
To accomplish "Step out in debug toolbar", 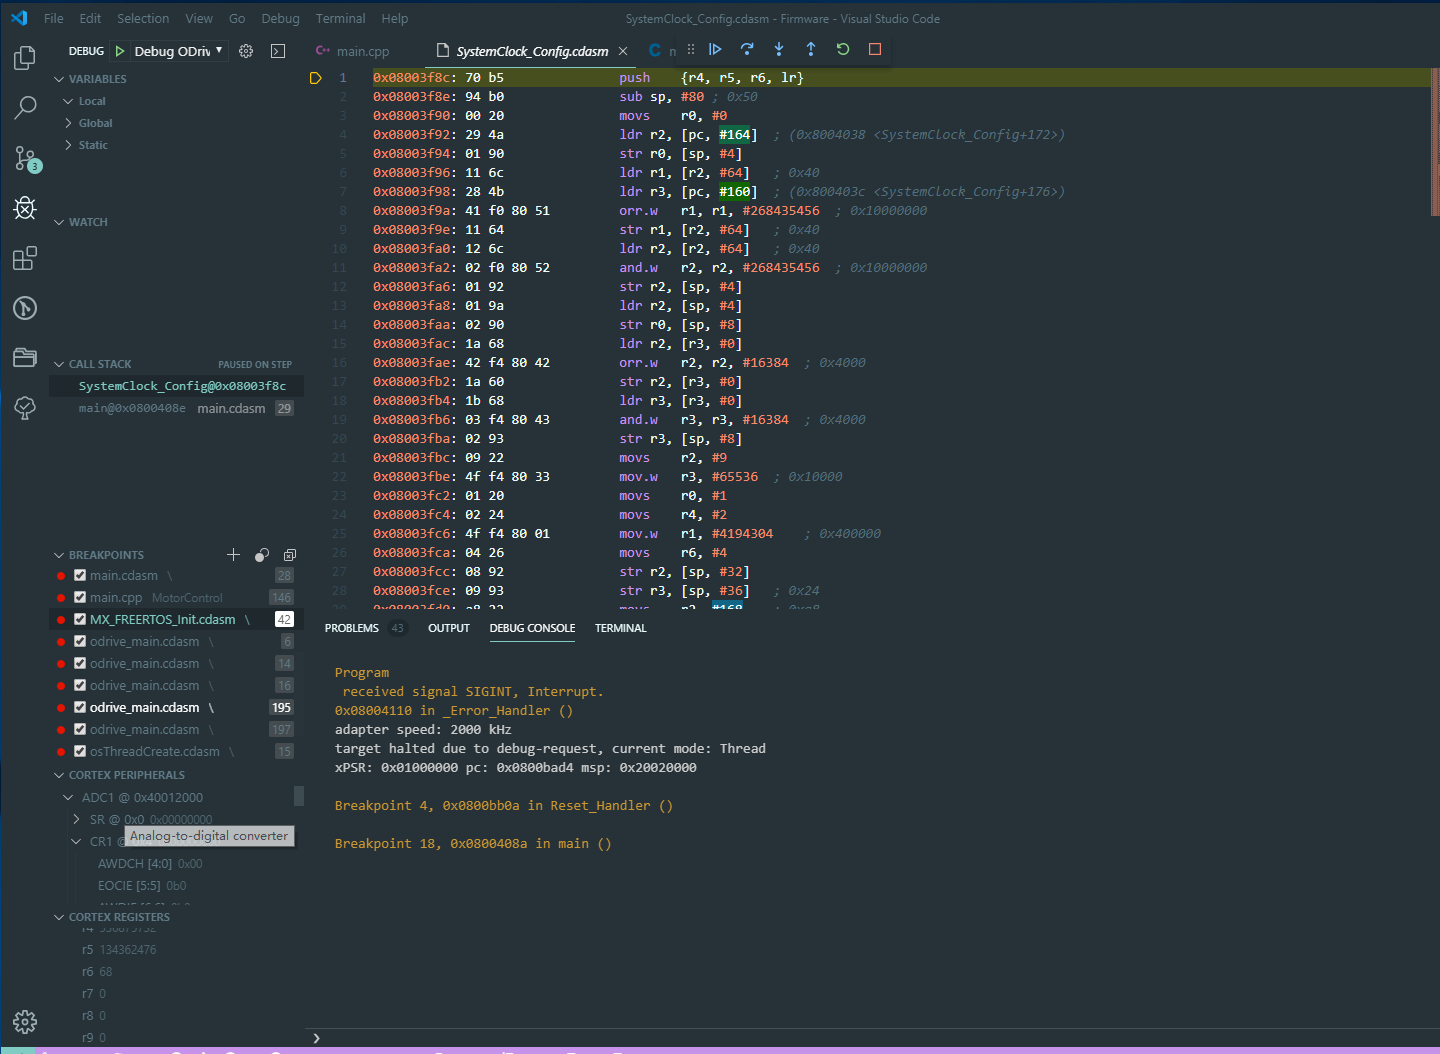I will pyautogui.click(x=811, y=49).
